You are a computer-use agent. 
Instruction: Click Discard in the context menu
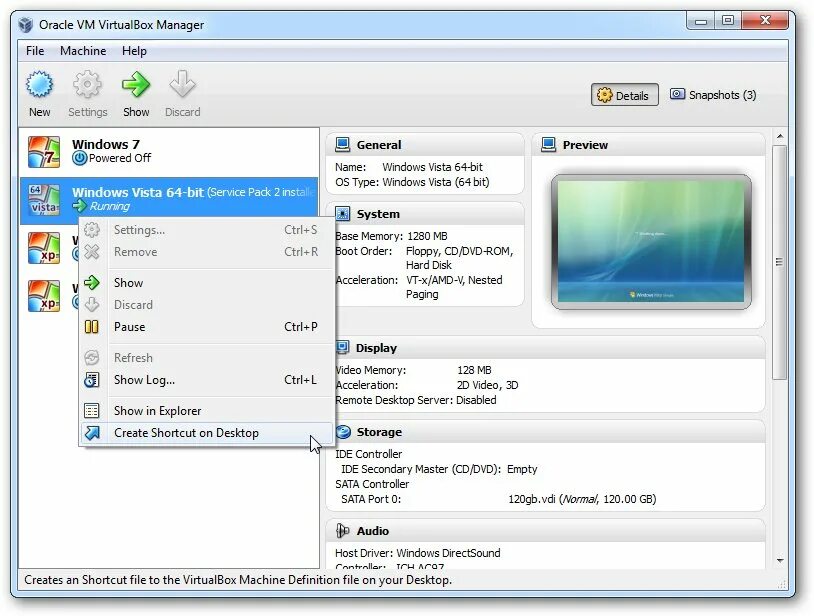point(207,305)
